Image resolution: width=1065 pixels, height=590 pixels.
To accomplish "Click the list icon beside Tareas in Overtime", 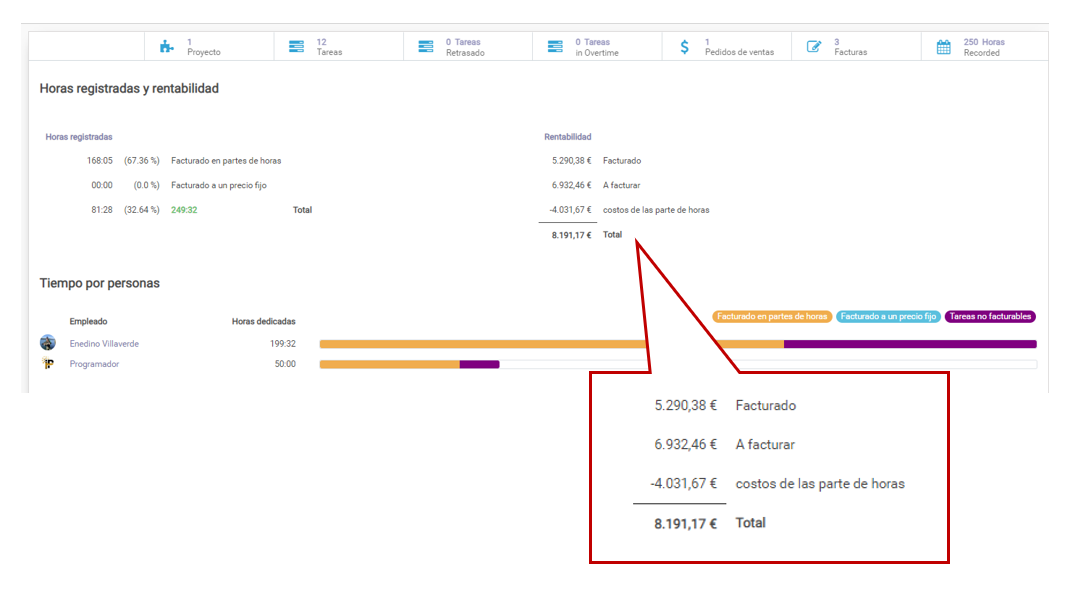I will pos(555,47).
